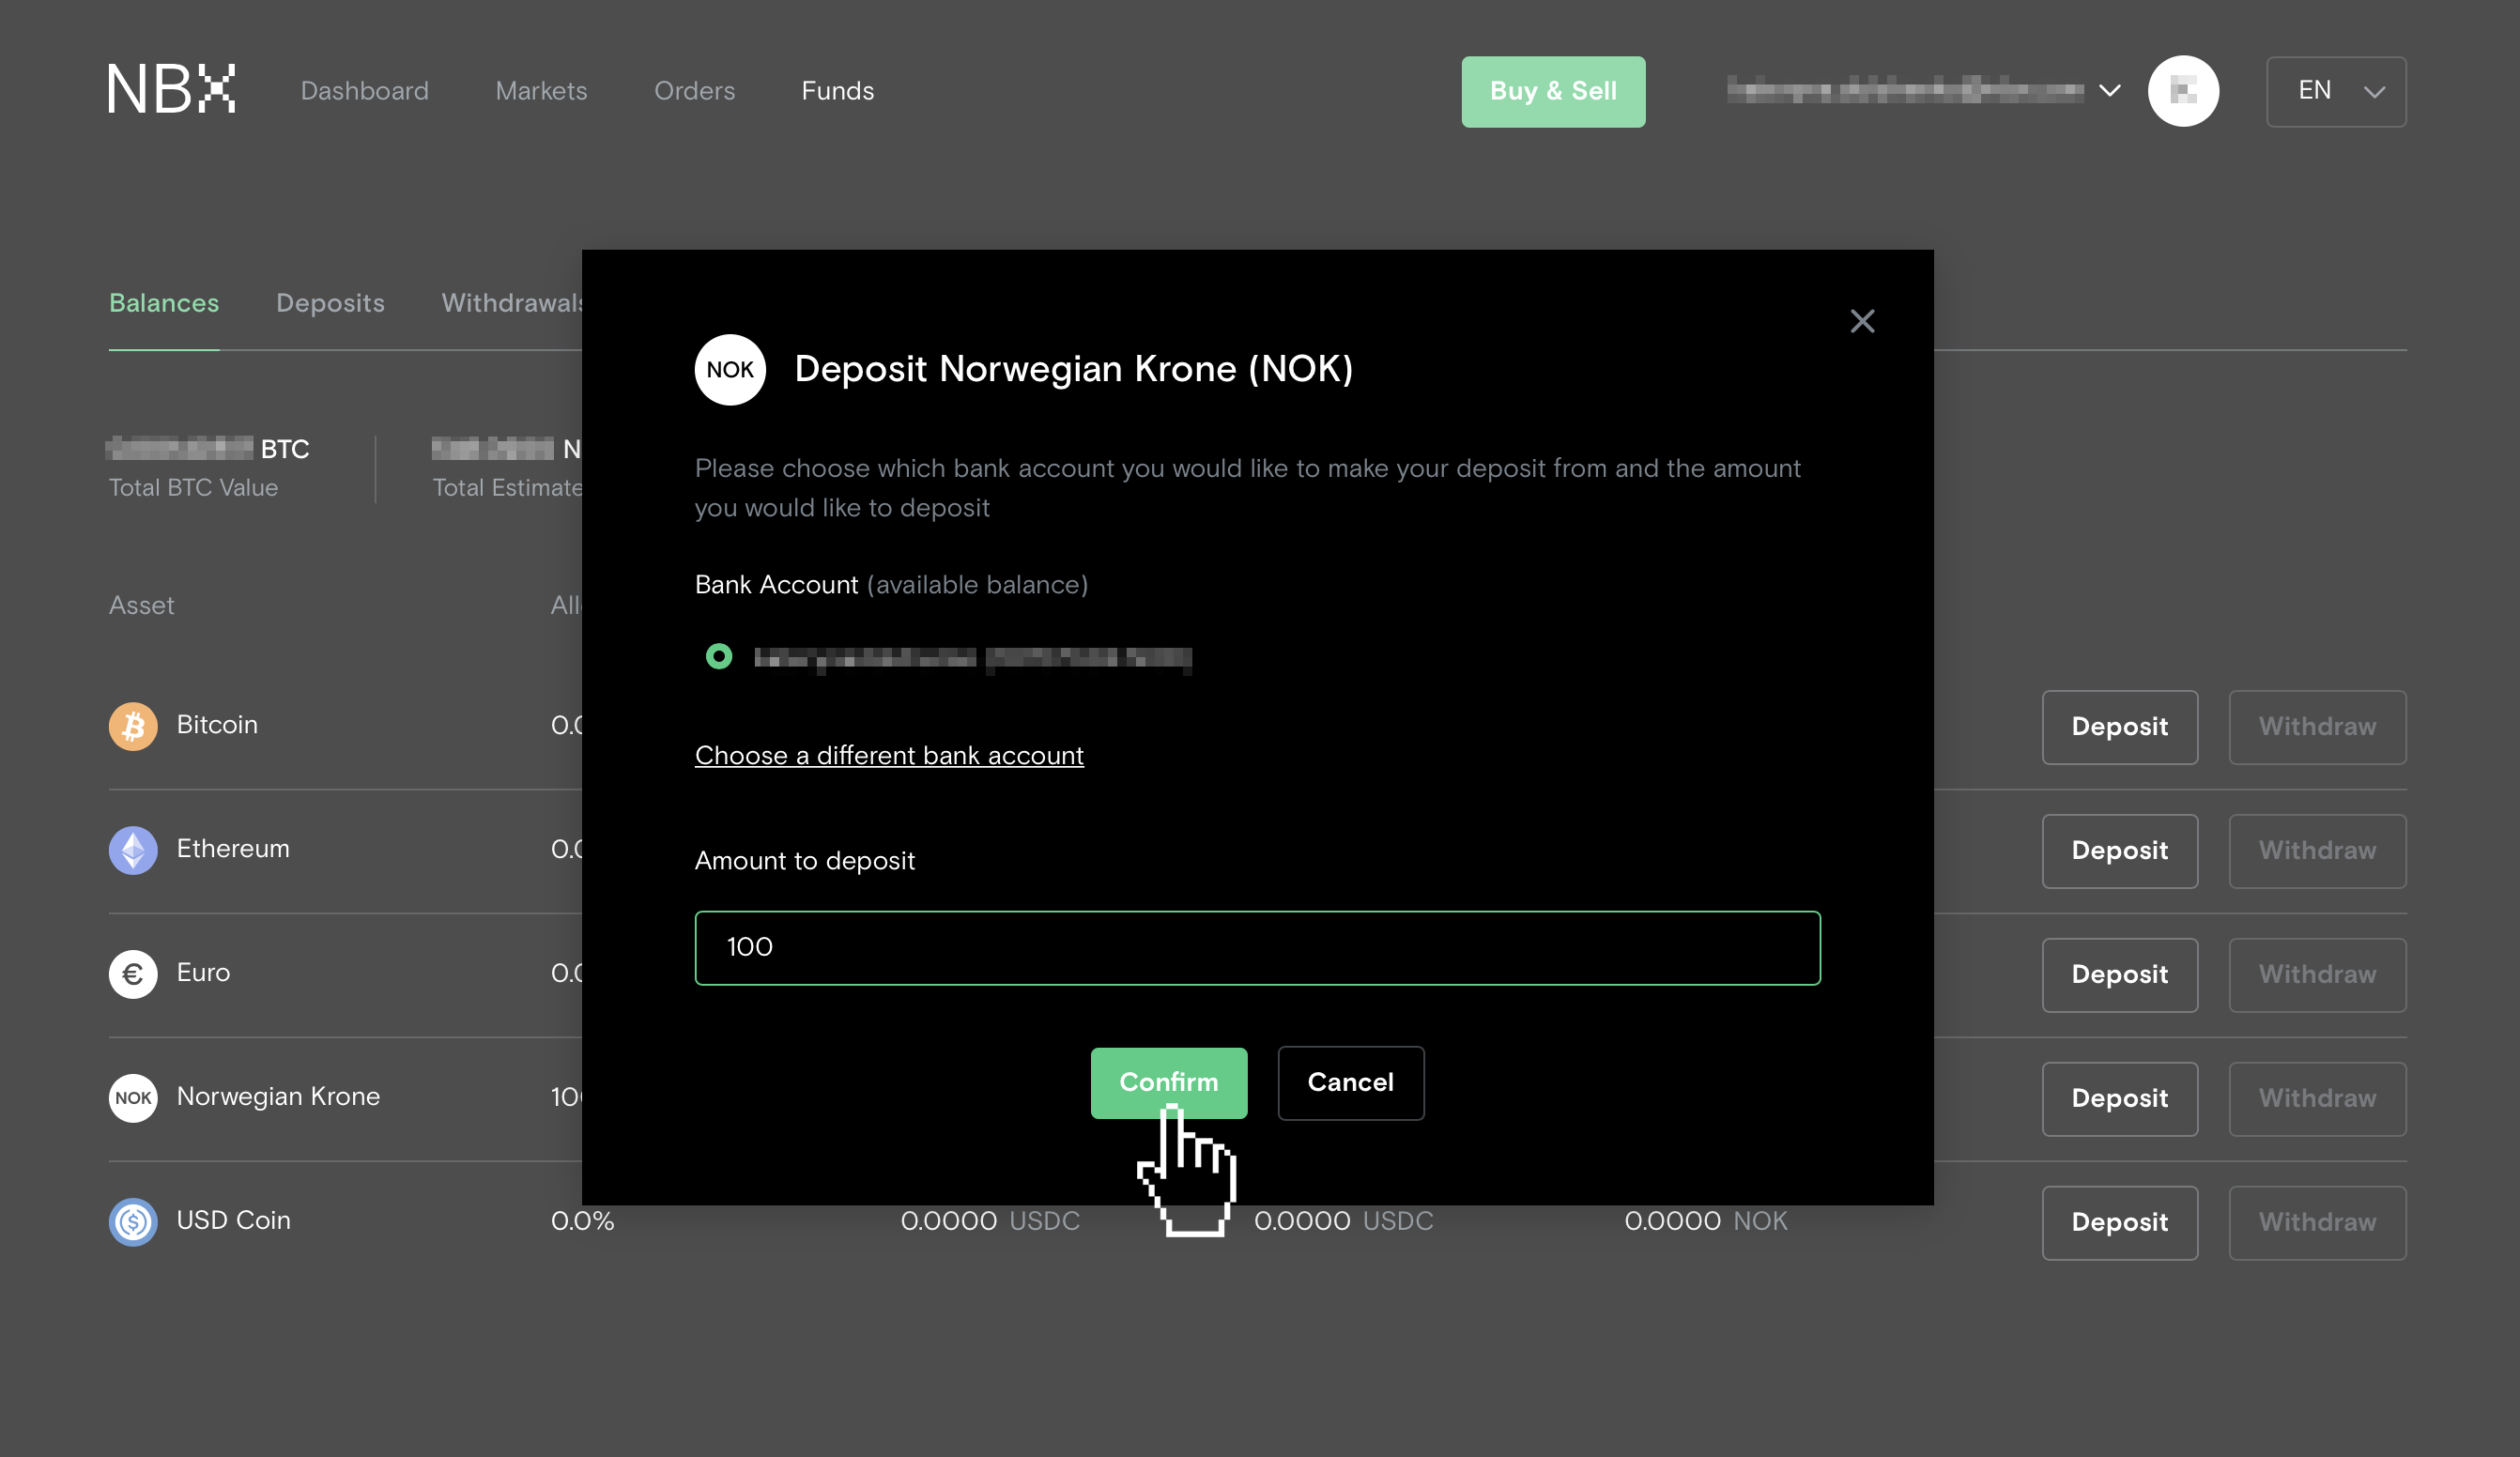
Task: Click the Buy & Sell button
Action: pyautogui.click(x=1552, y=91)
